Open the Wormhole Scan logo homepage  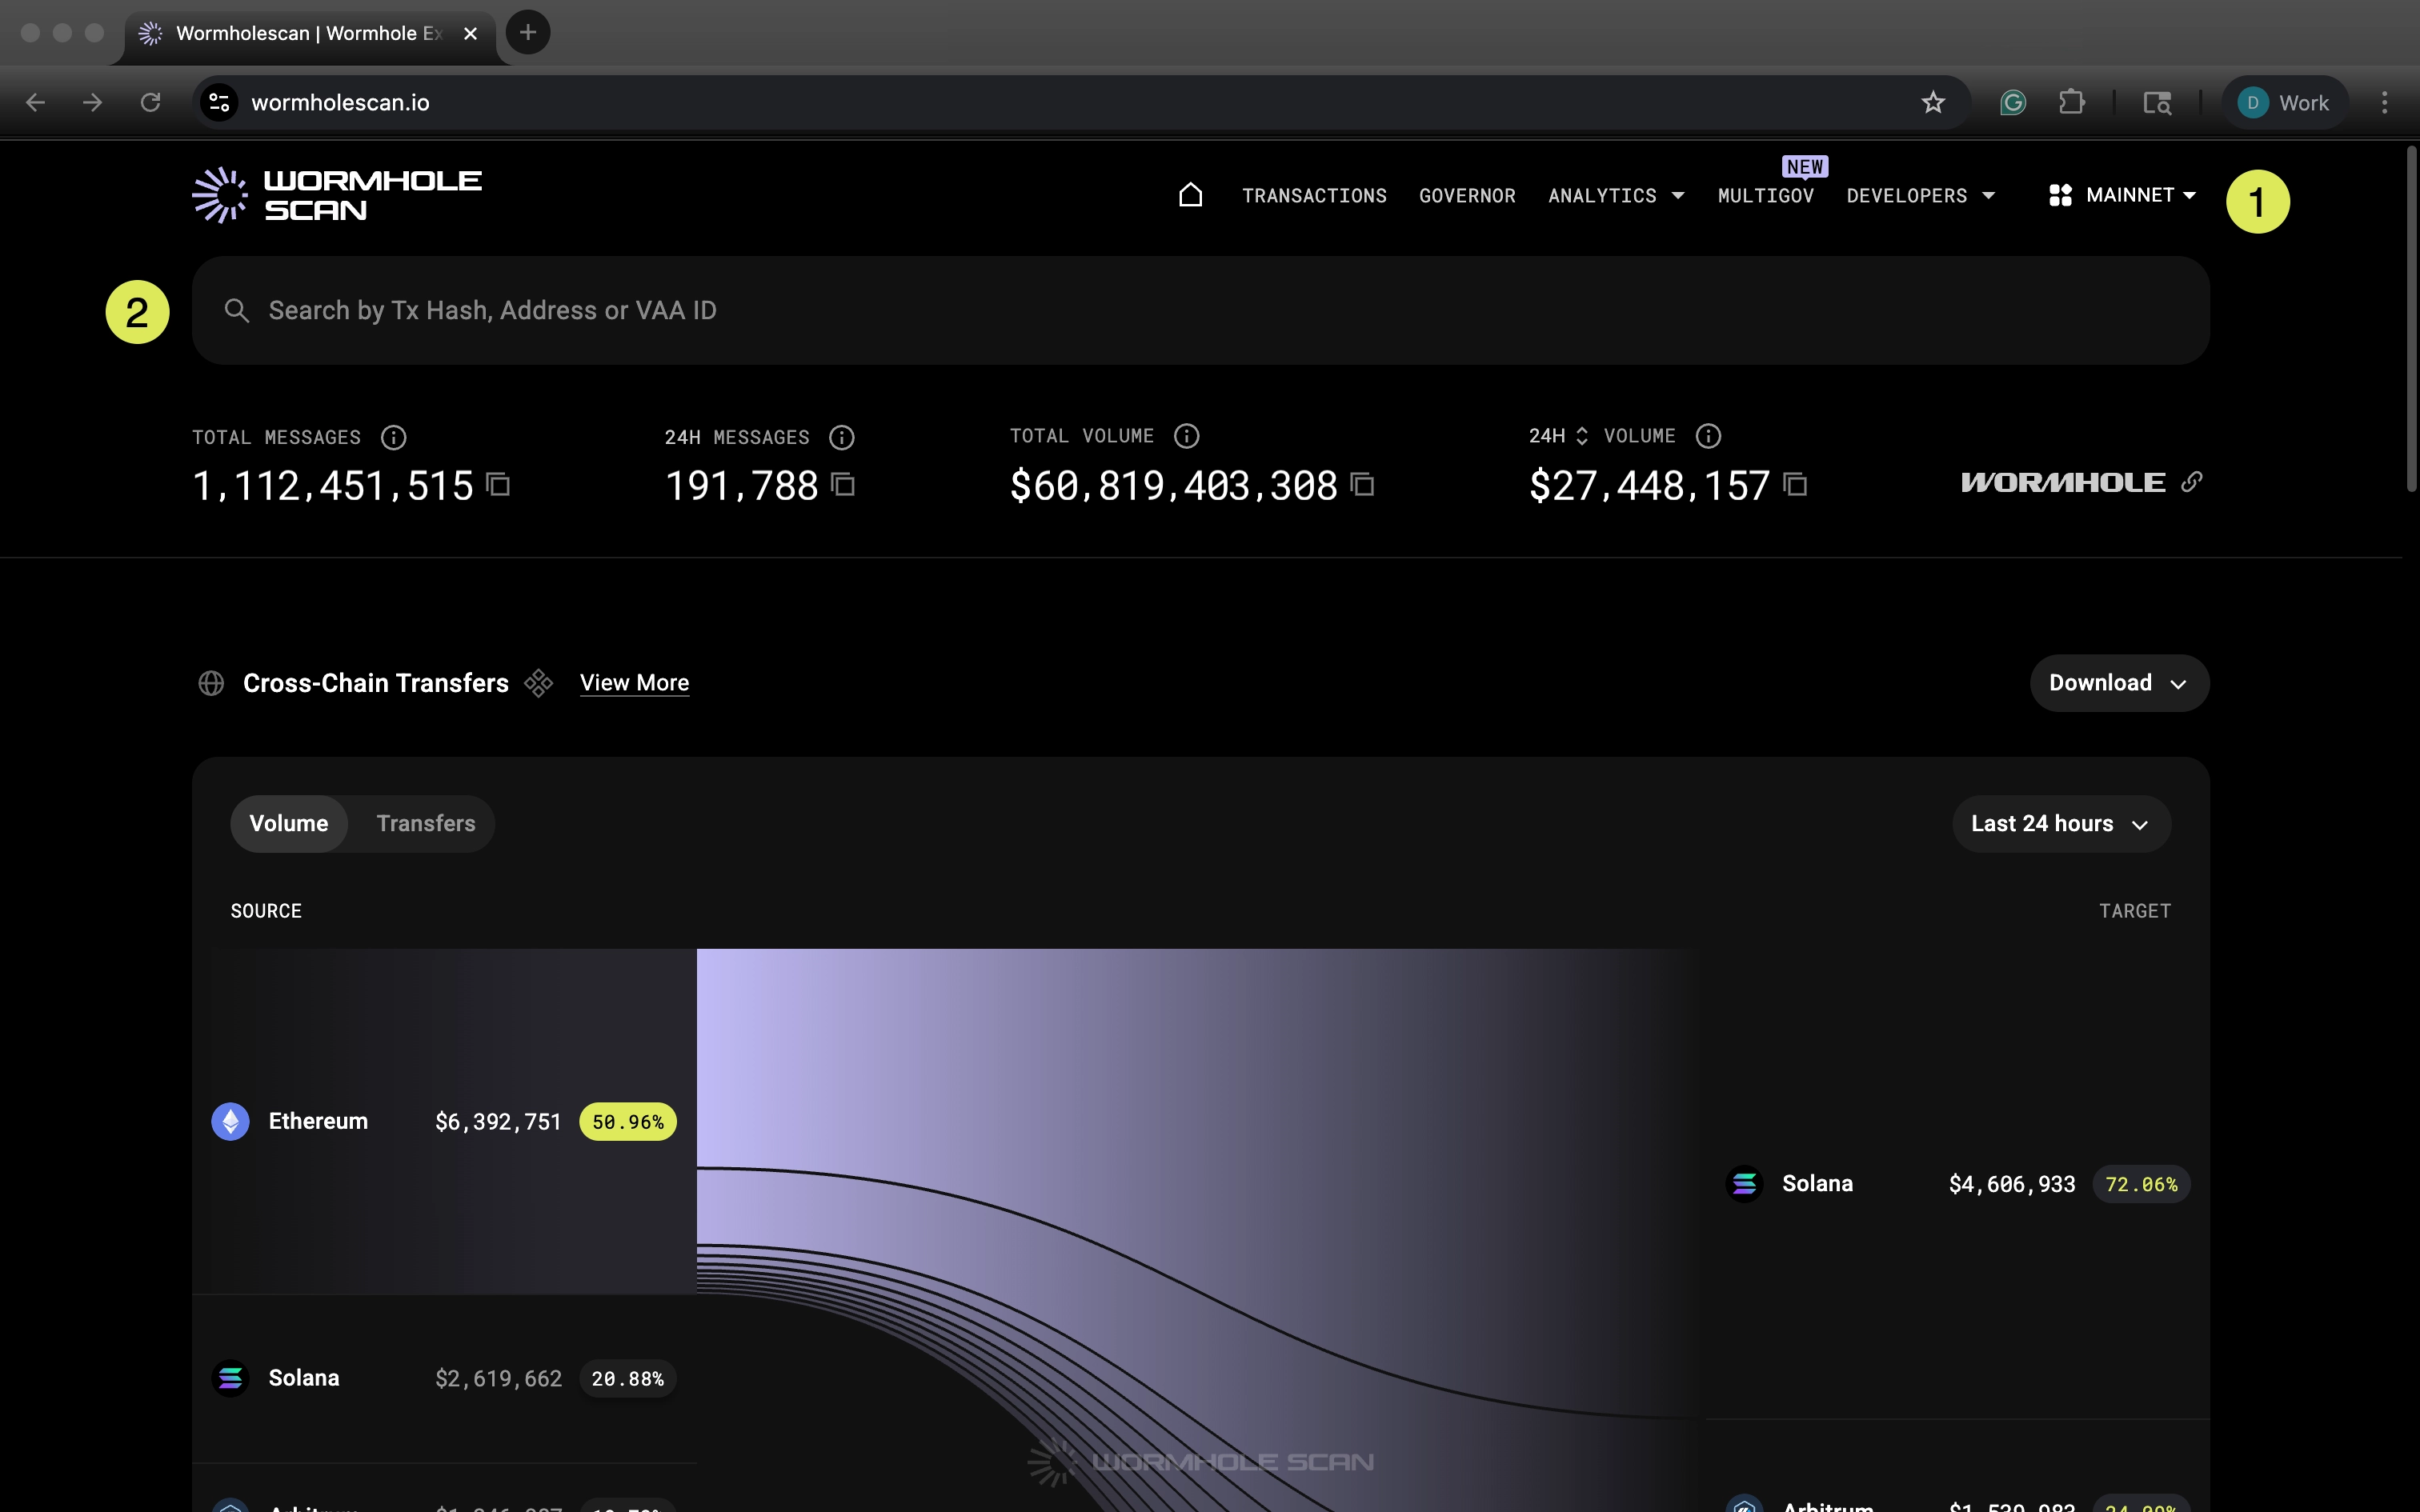click(337, 195)
